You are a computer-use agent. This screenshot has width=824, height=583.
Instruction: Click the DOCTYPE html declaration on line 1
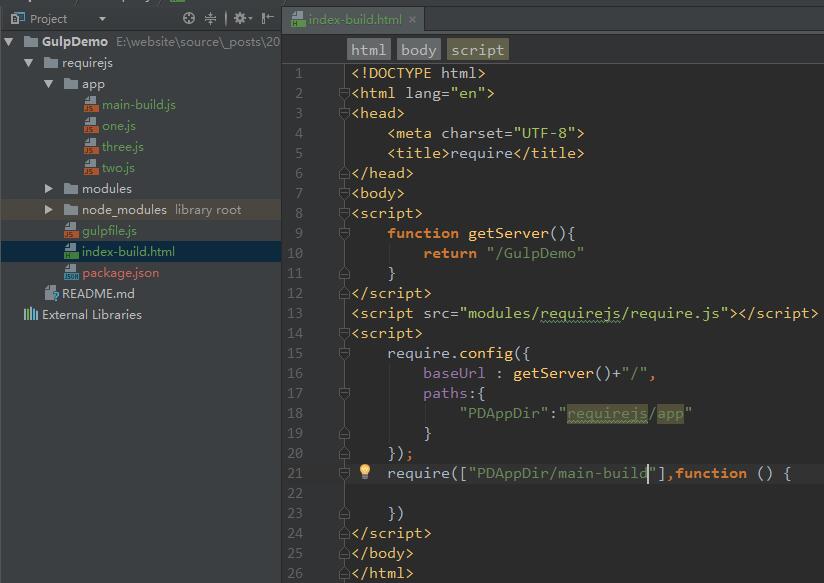point(418,73)
